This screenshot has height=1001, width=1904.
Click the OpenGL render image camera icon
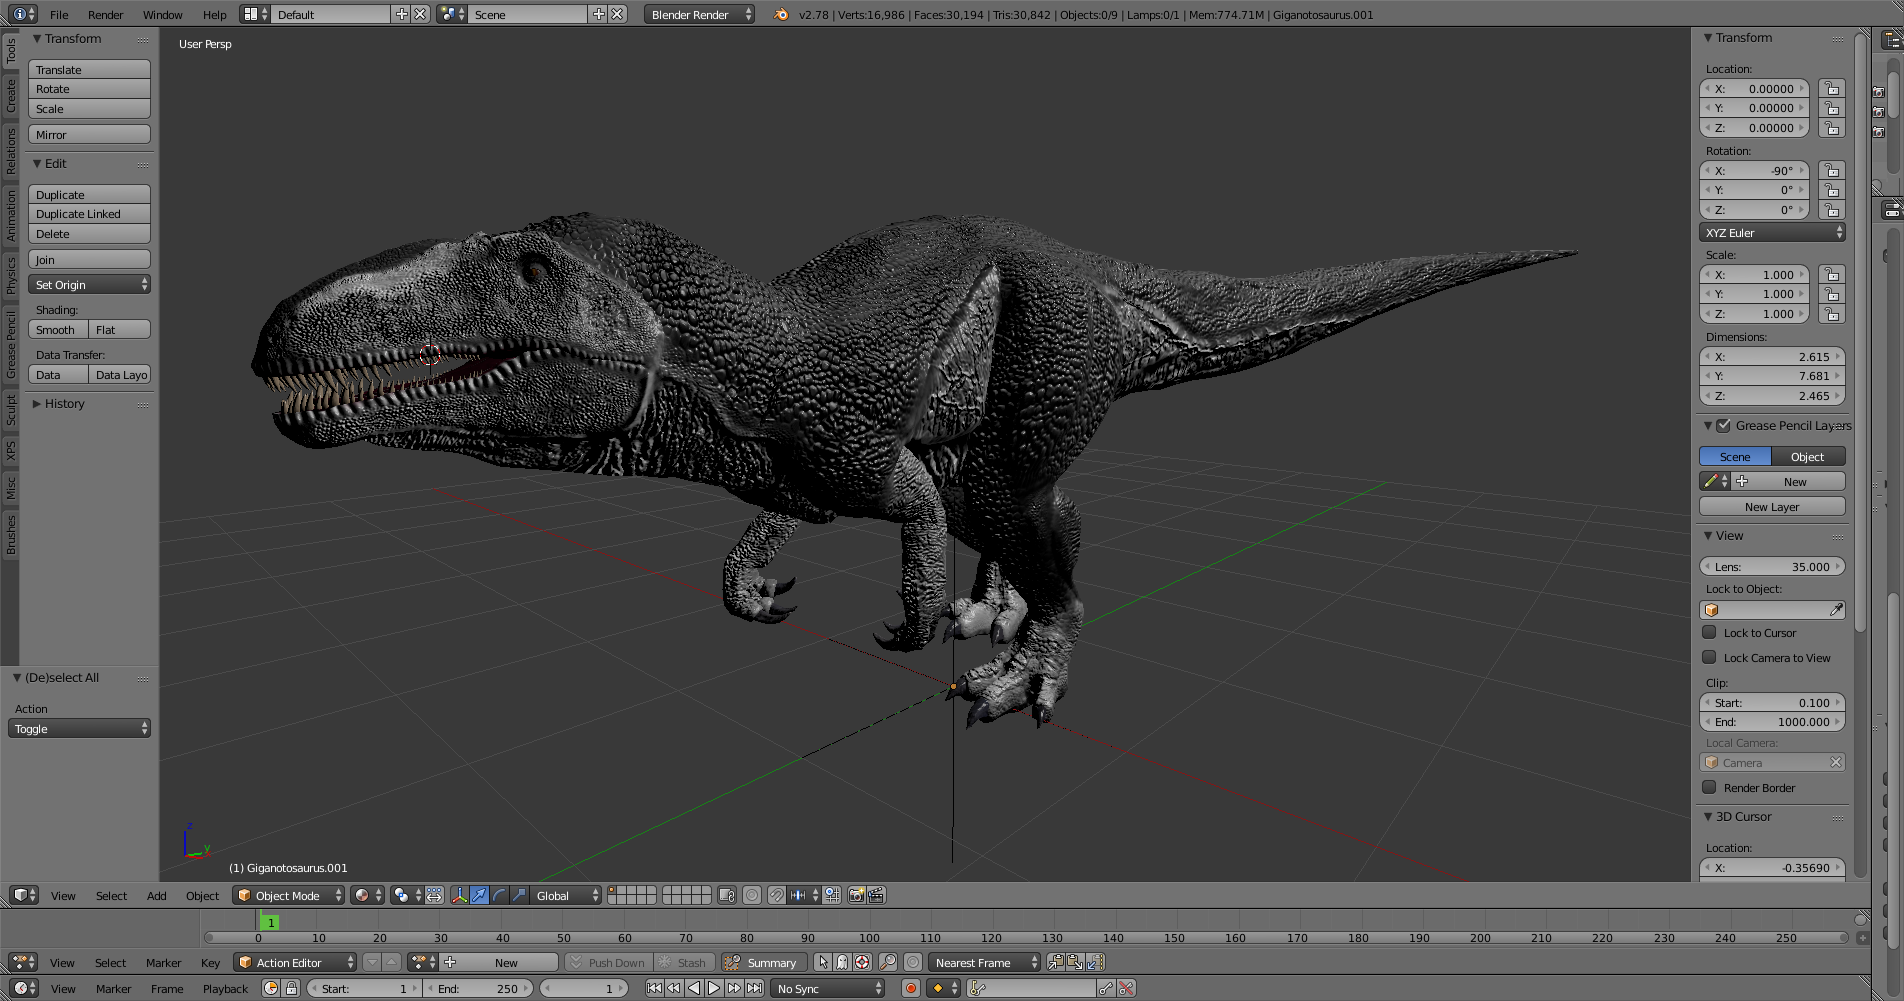click(x=857, y=895)
